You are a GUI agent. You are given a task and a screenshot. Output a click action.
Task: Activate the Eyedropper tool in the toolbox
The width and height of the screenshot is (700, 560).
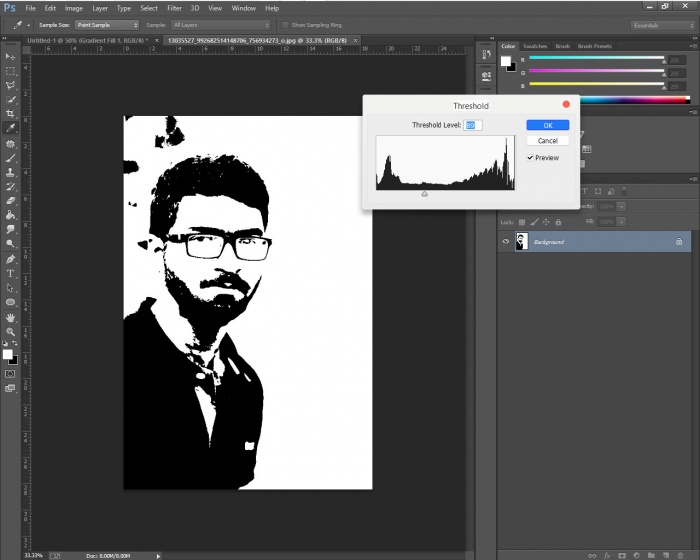(11, 129)
